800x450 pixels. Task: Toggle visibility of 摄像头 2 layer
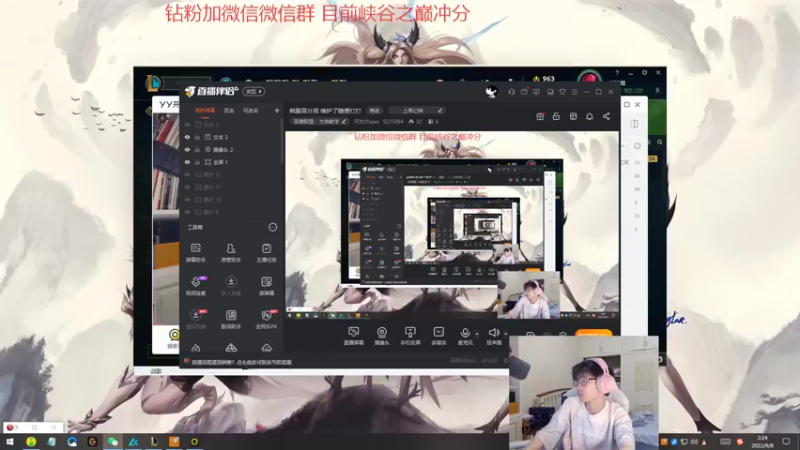click(x=187, y=149)
